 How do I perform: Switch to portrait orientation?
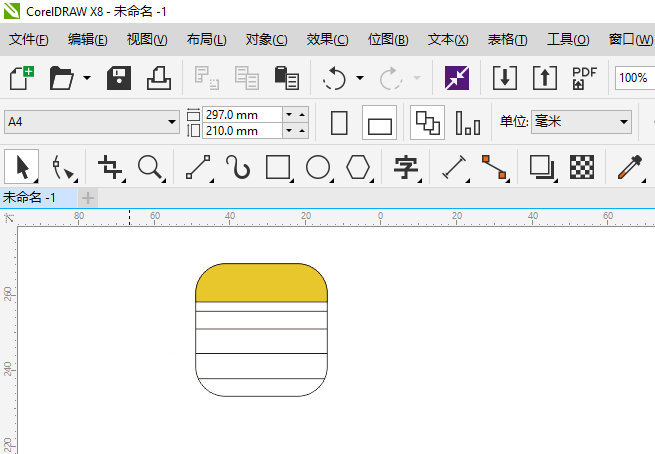click(339, 122)
